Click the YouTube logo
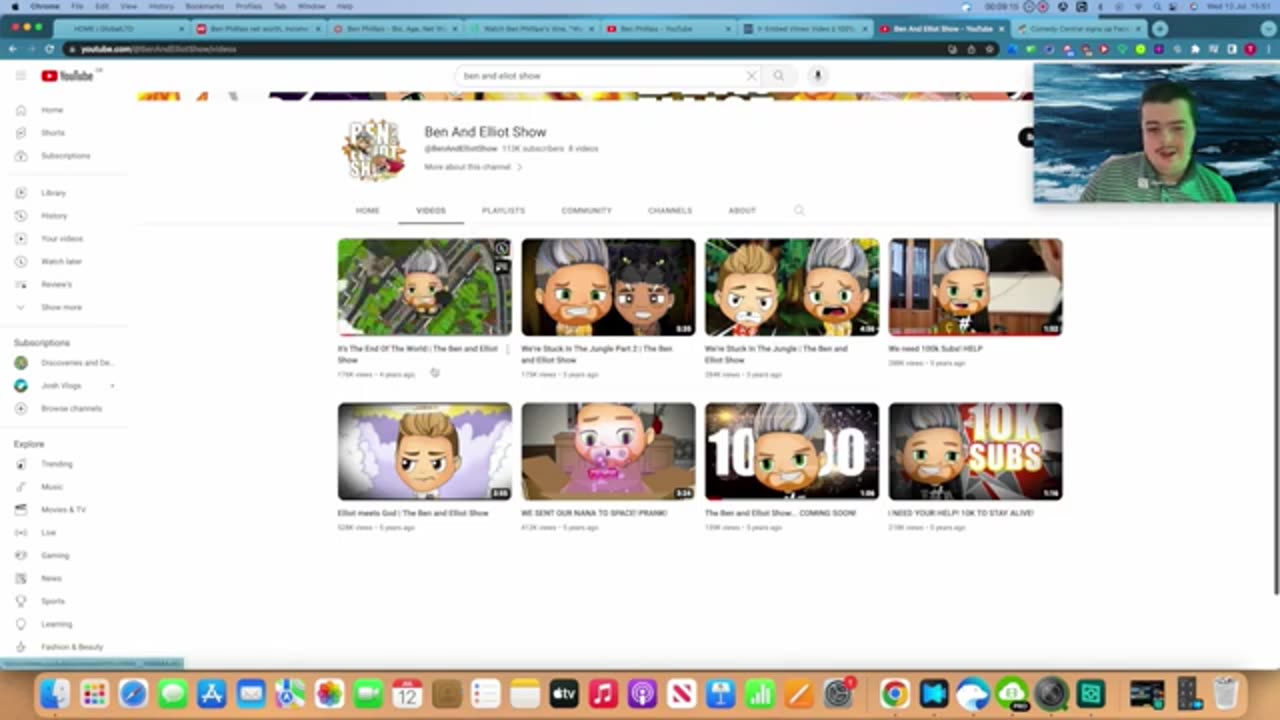Screen dimensions: 1280x720 tap(67, 76)
